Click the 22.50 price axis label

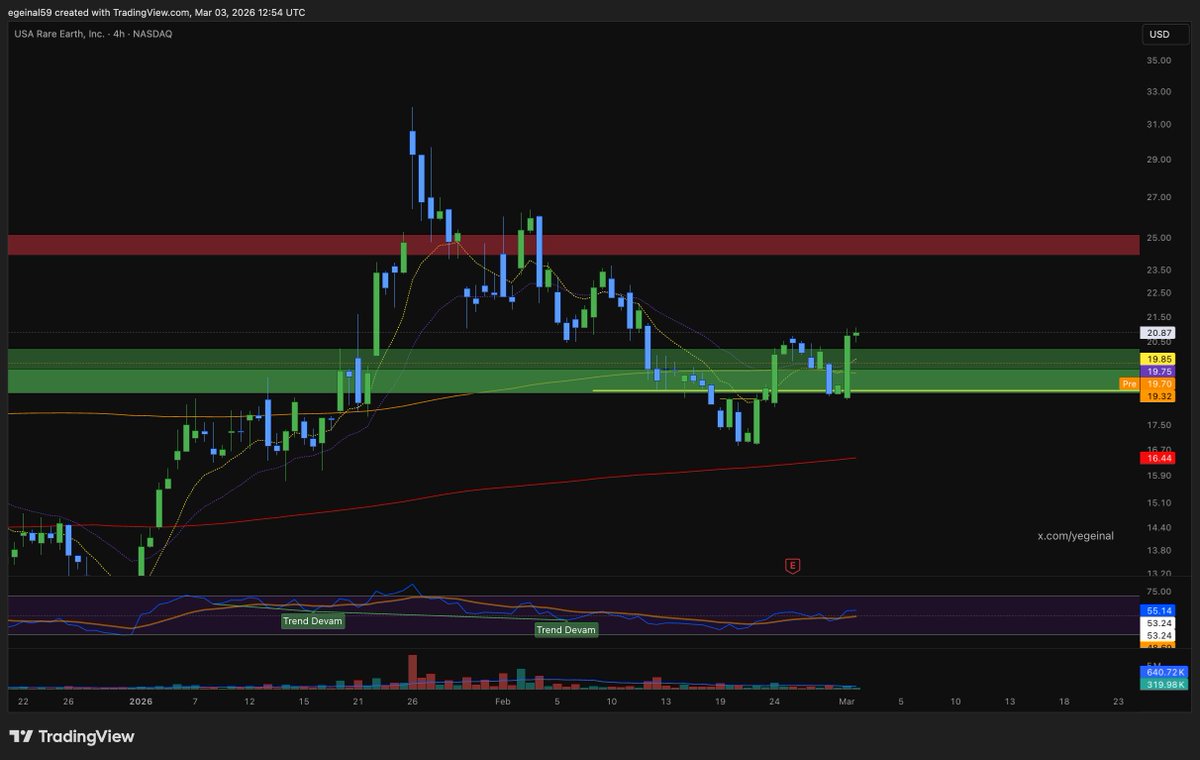tap(1160, 293)
